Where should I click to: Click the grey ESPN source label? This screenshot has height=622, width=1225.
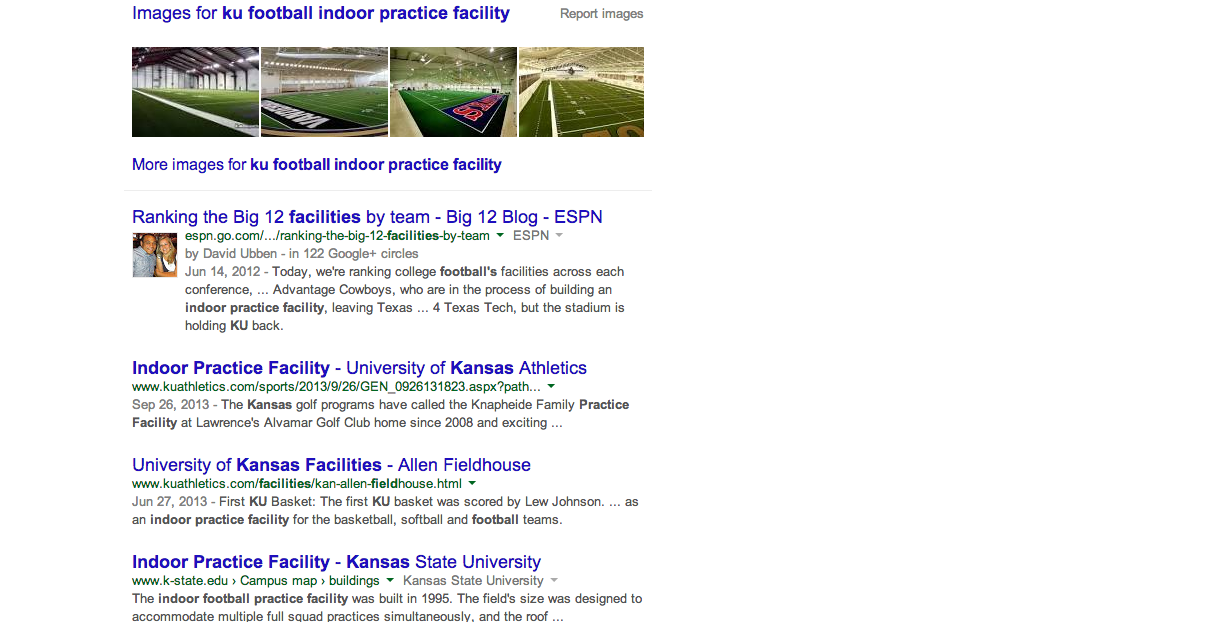click(531, 236)
